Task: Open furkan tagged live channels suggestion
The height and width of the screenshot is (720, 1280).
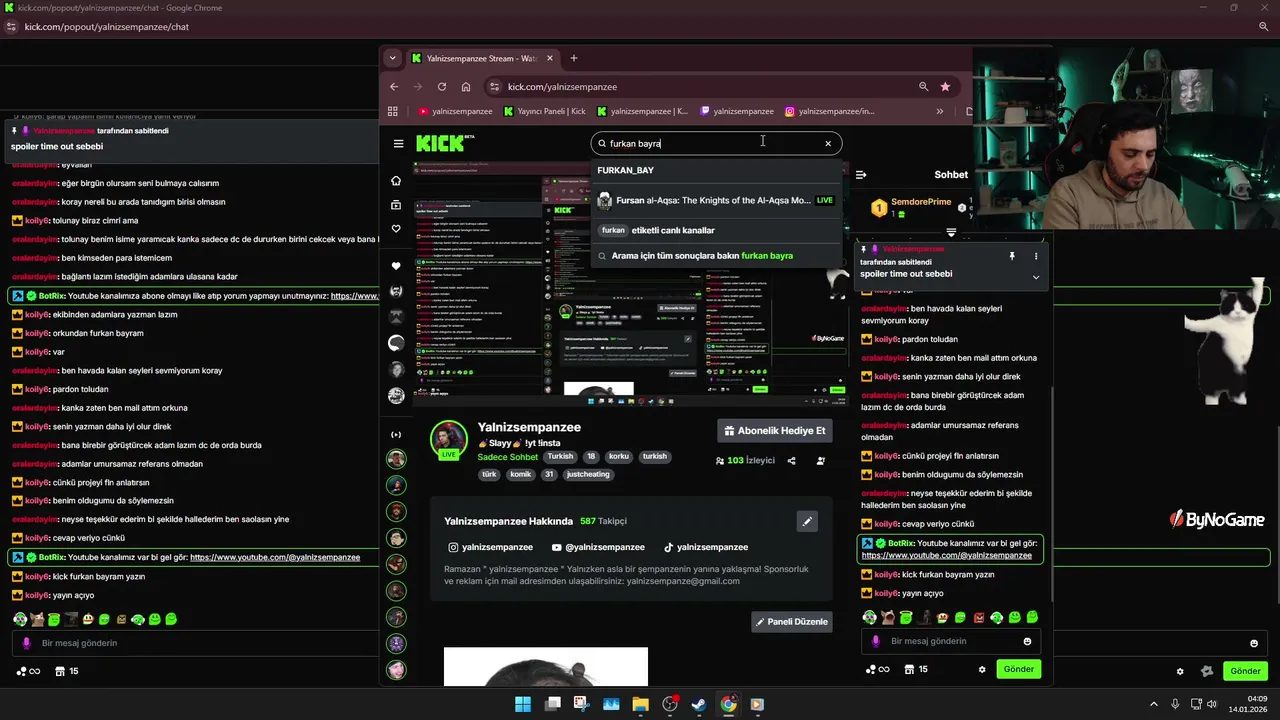Action: [716, 230]
